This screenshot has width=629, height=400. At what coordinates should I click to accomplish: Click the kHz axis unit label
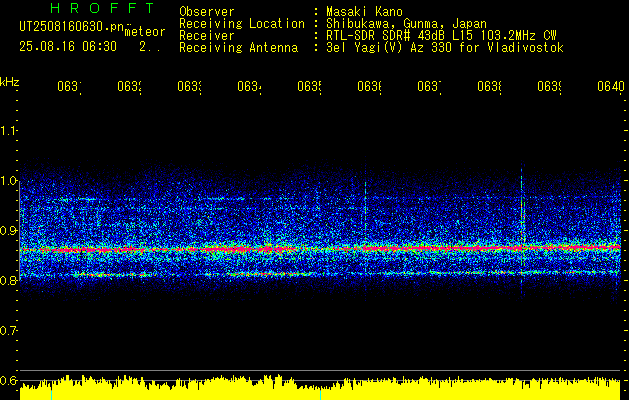click(10, 82)
